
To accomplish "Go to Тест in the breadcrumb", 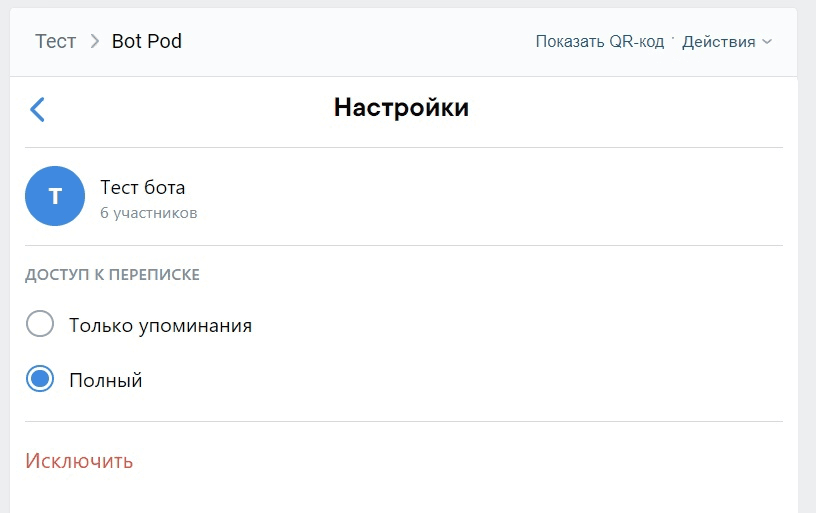I will click(55, 42).
